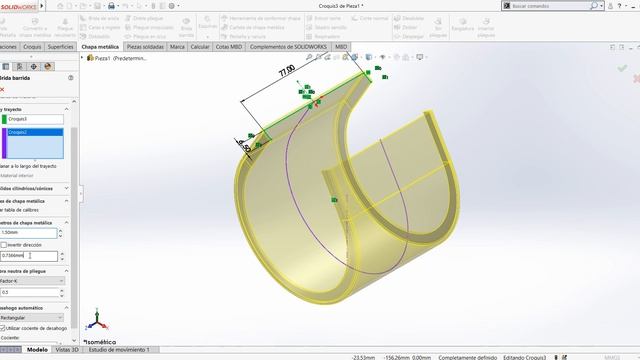
Task: Click the Desplegar ribbon tool
Action: point(409,36)
